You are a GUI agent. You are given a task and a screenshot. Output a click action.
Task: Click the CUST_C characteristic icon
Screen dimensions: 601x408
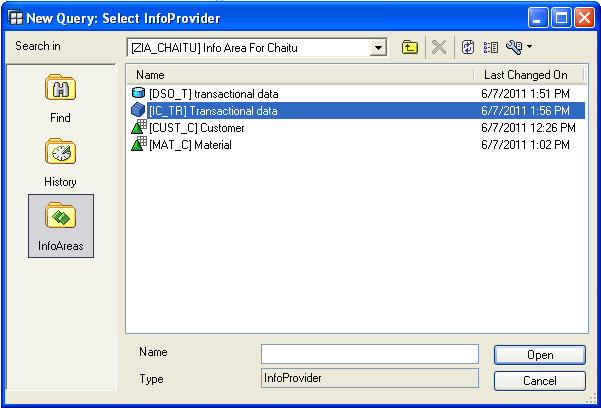pos(139,127)
